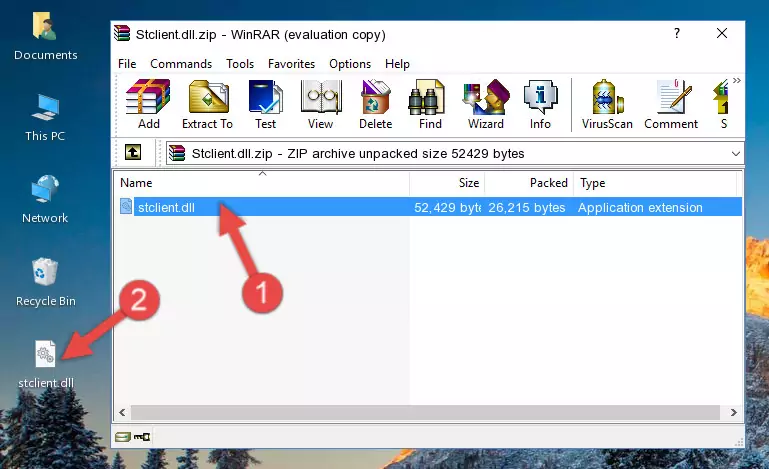Click the drive icon in status bar
This screenshot has height=469, width=769.
[x=123, y=437]
